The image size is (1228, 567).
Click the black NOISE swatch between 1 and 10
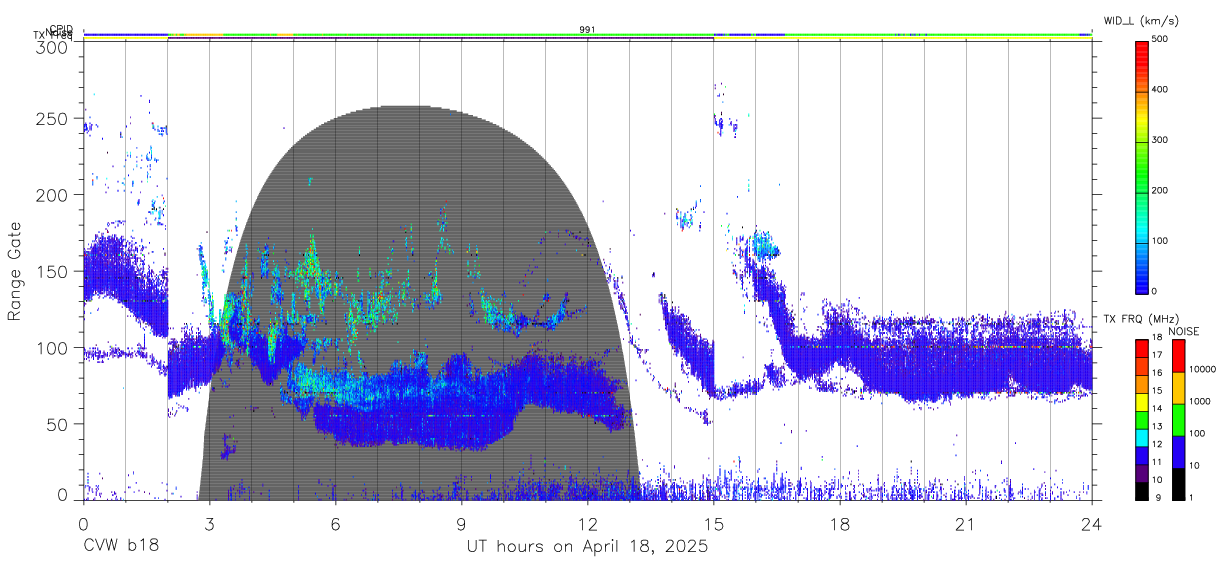(1177, 484)
